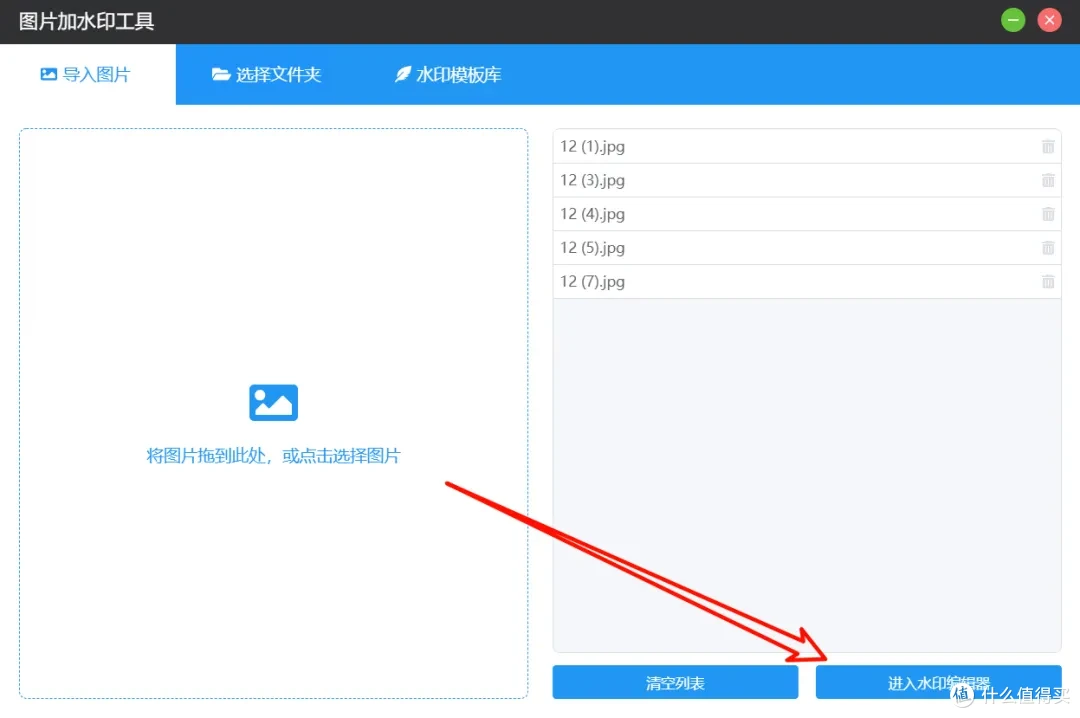The width and height of the screenshot is (1080, 718).
Task: Select the 12 (7).jpg file row
Action: (x=807, y=281)
